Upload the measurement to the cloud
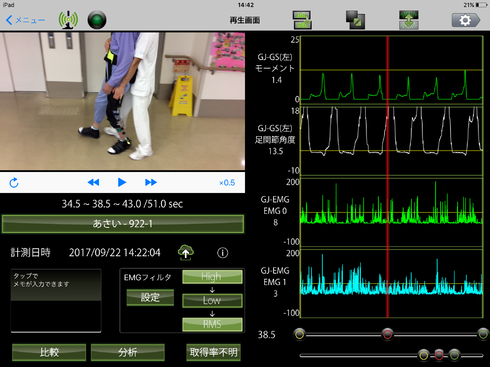Screen dimensions: 490x367 (186, 252)
